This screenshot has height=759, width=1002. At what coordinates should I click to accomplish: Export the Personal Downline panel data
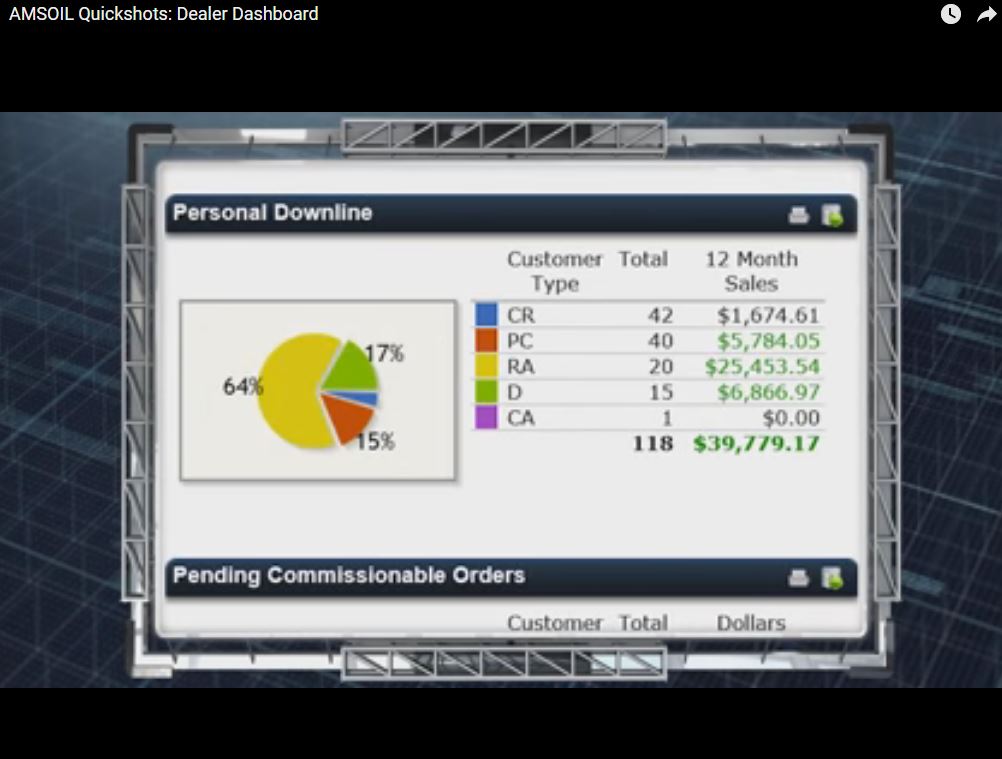coord(833,215)
